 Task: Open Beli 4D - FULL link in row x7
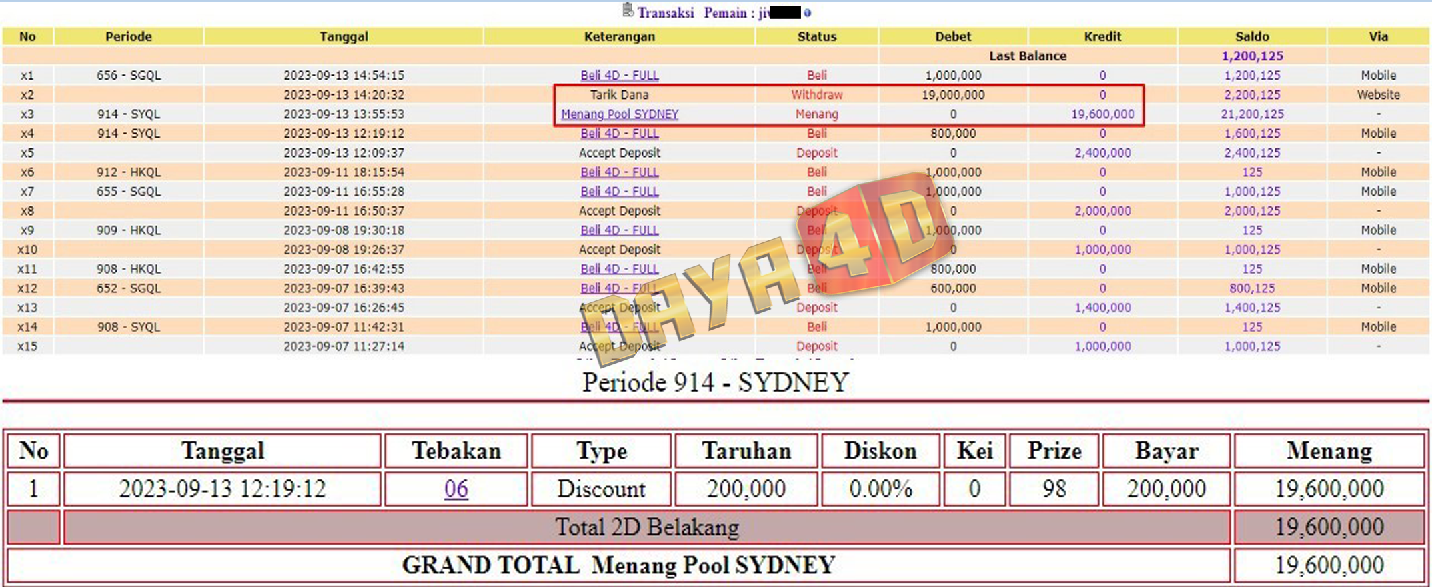click(x=619, y=191)
